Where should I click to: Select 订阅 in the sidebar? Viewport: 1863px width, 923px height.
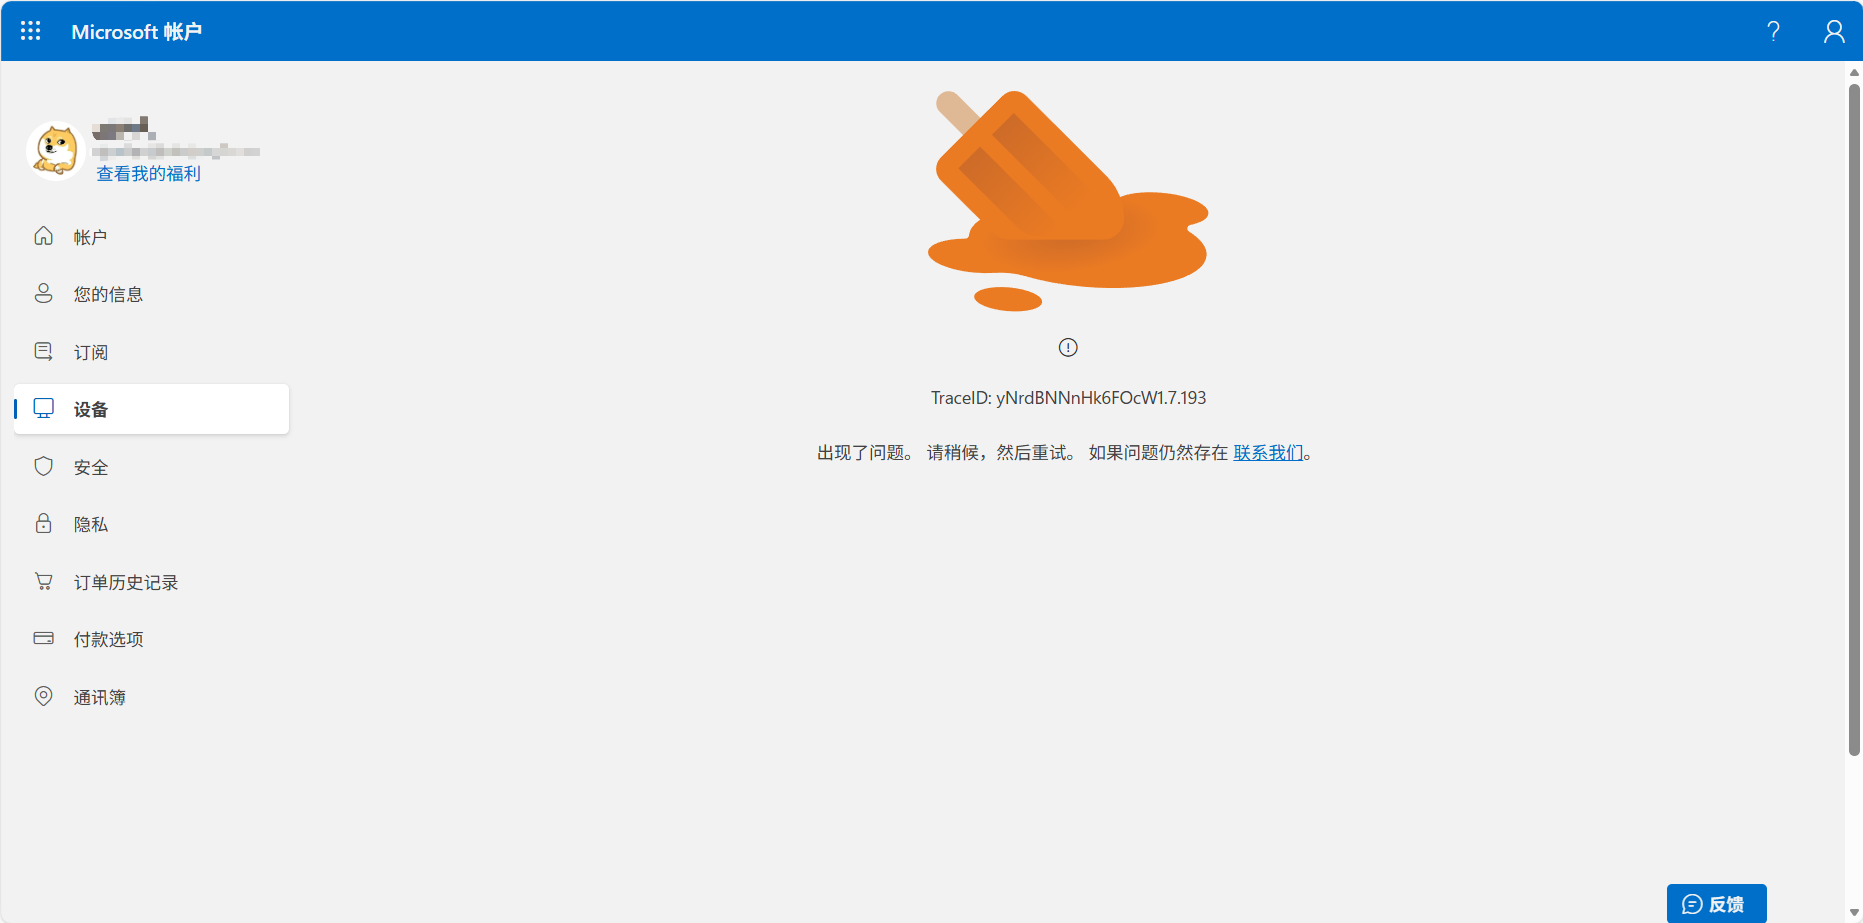pyautogui.click(x=151, y=352)
